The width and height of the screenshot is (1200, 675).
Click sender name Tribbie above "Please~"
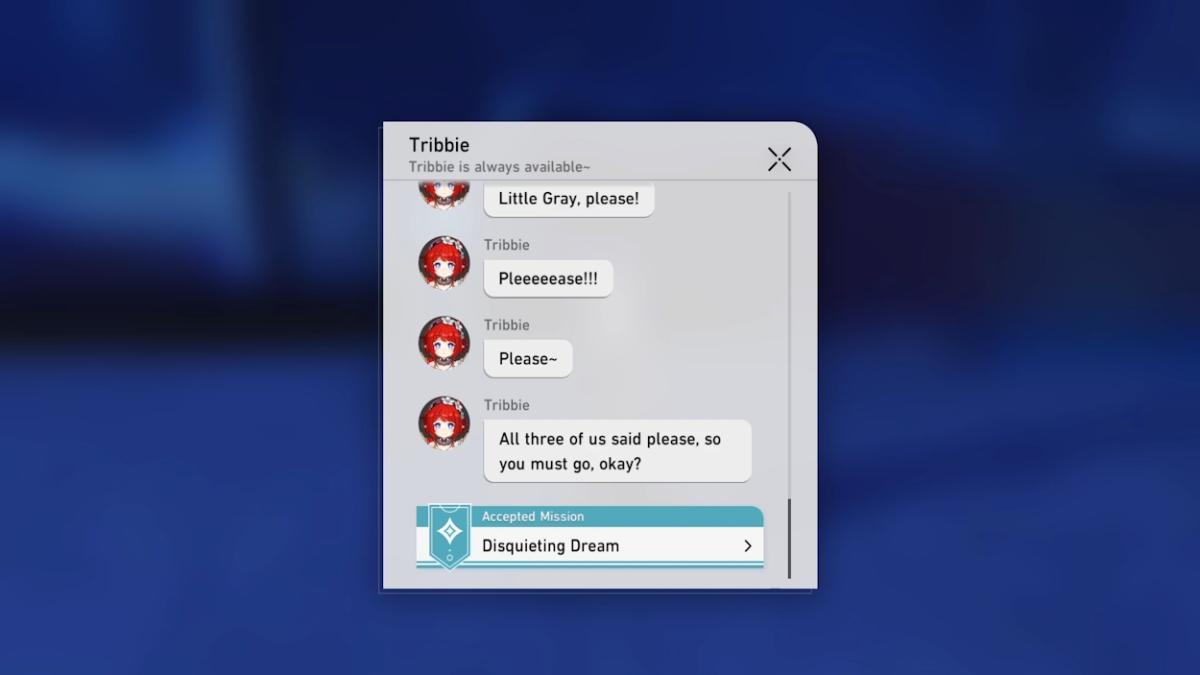click(507, 325)
